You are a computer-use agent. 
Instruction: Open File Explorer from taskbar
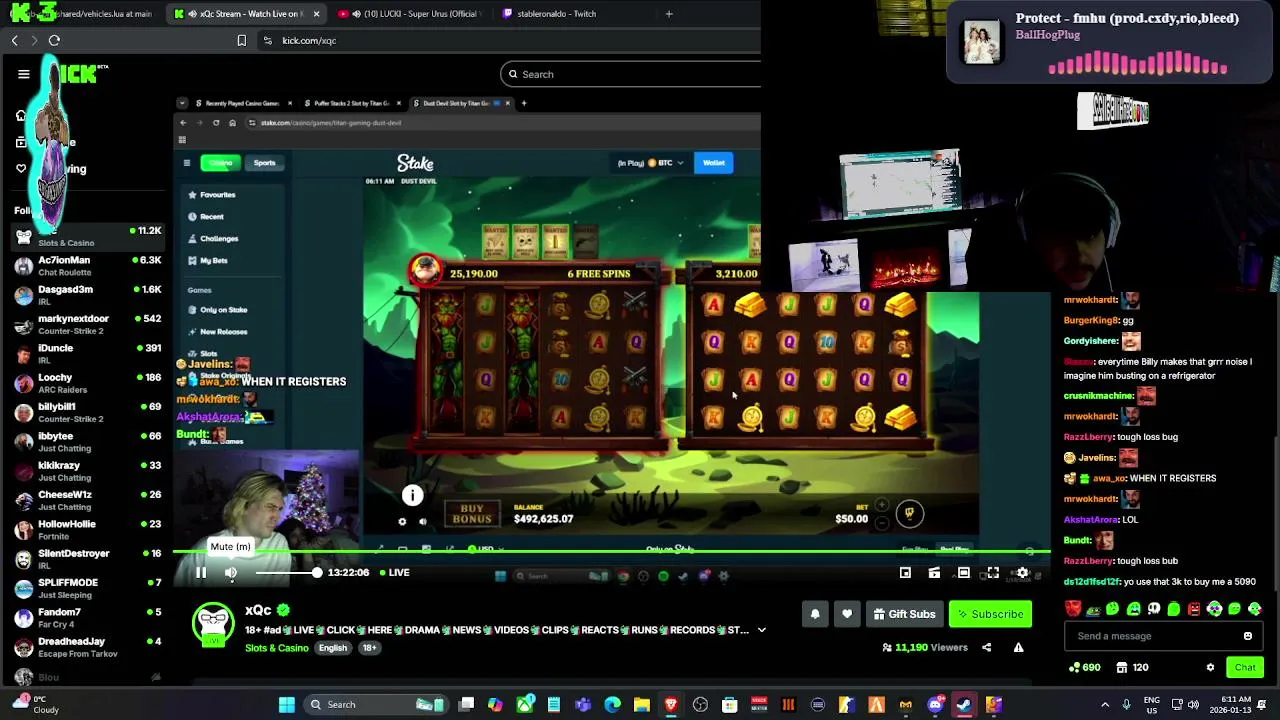pyautogui.click(x=642, y=705)
